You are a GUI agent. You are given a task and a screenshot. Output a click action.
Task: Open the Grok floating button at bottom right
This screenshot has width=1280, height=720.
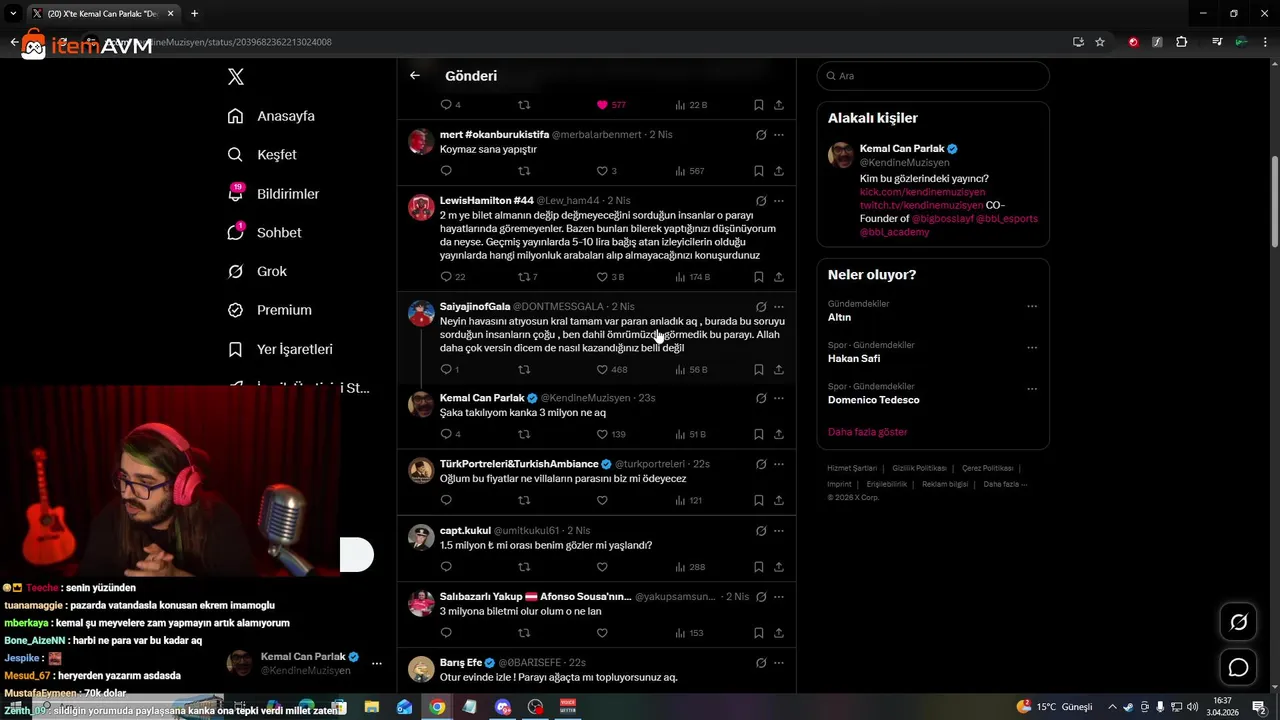coord(1238,622)
